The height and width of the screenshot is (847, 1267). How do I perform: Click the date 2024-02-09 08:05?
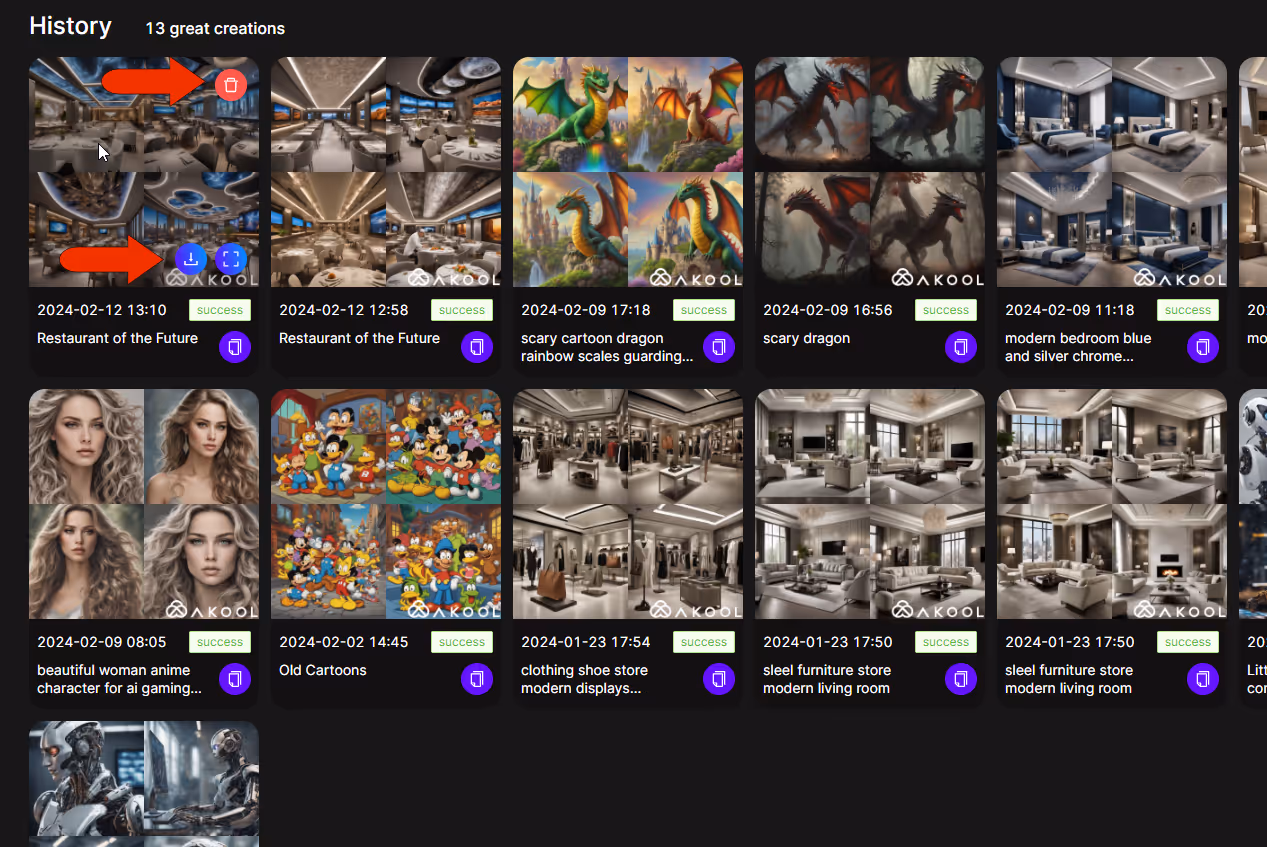[102, 642]
